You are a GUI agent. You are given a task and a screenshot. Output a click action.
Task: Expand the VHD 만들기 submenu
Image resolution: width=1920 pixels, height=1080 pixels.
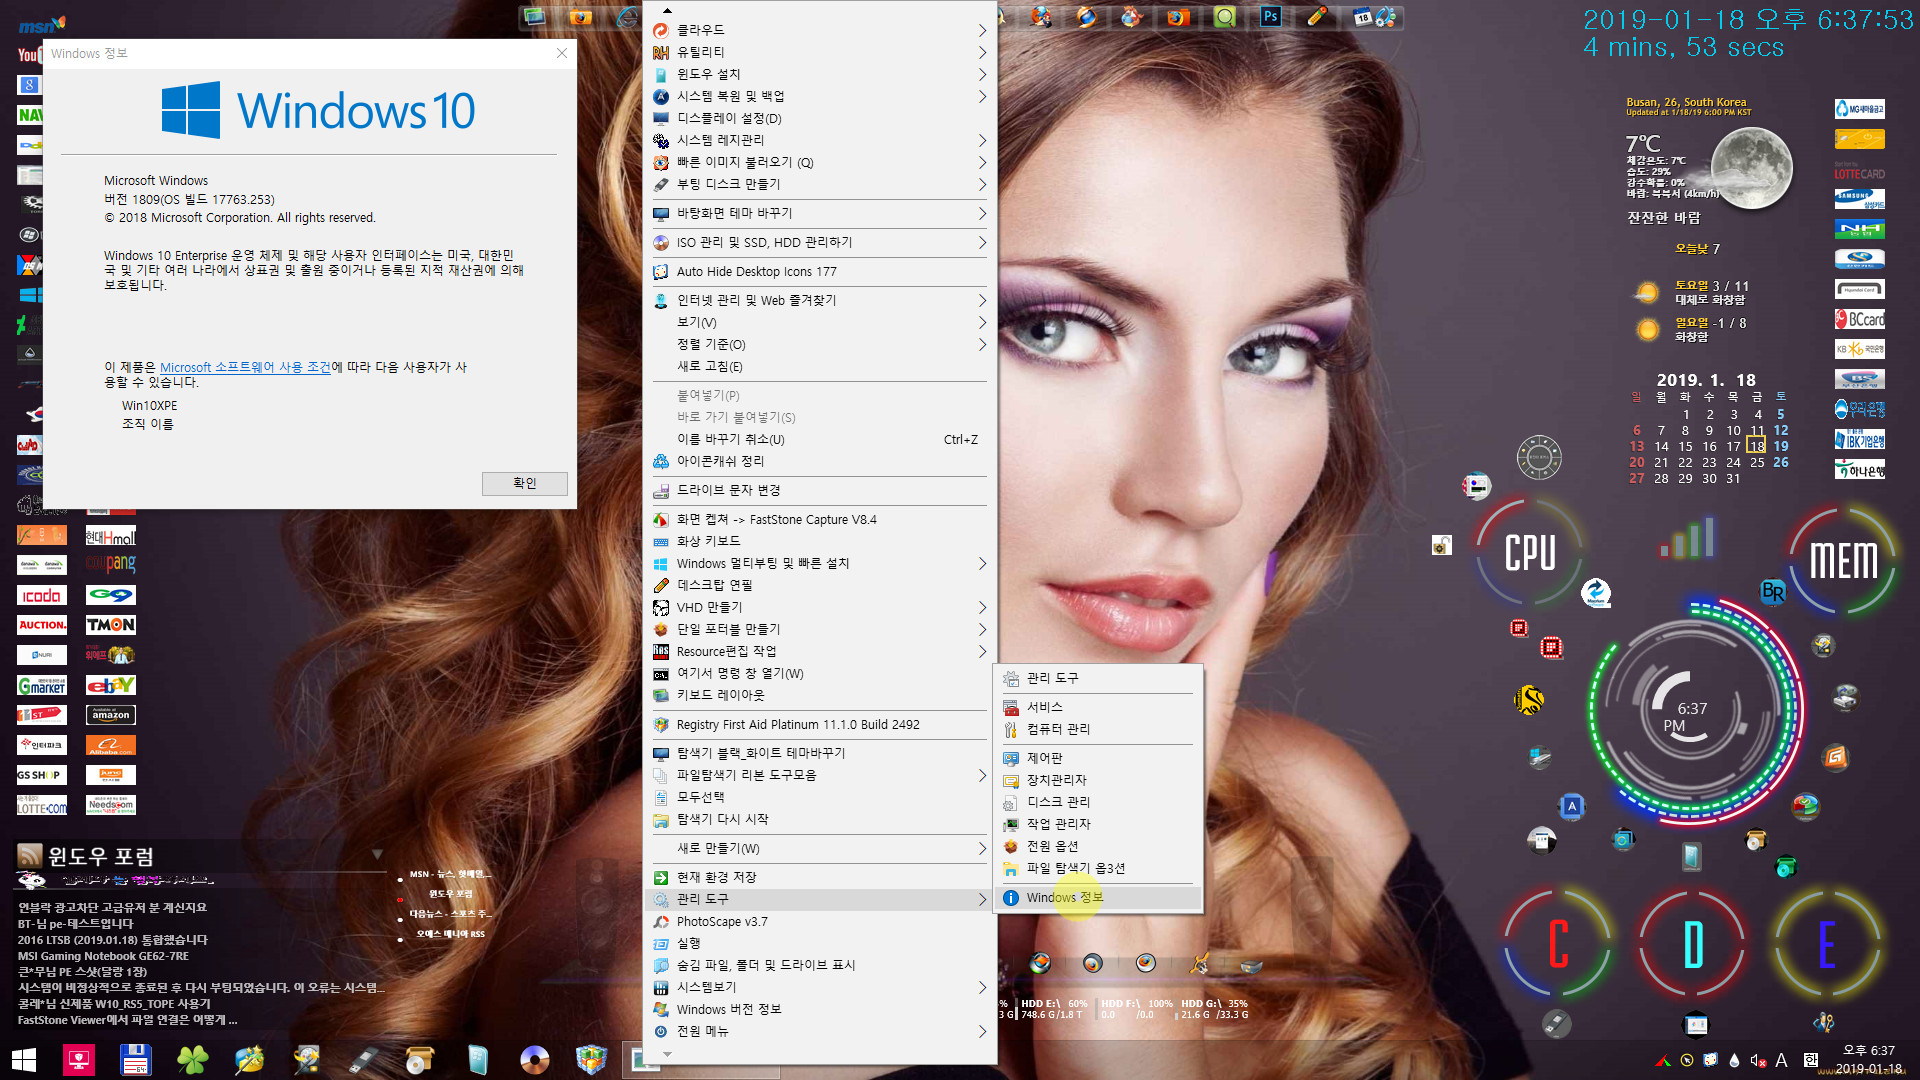819,607
